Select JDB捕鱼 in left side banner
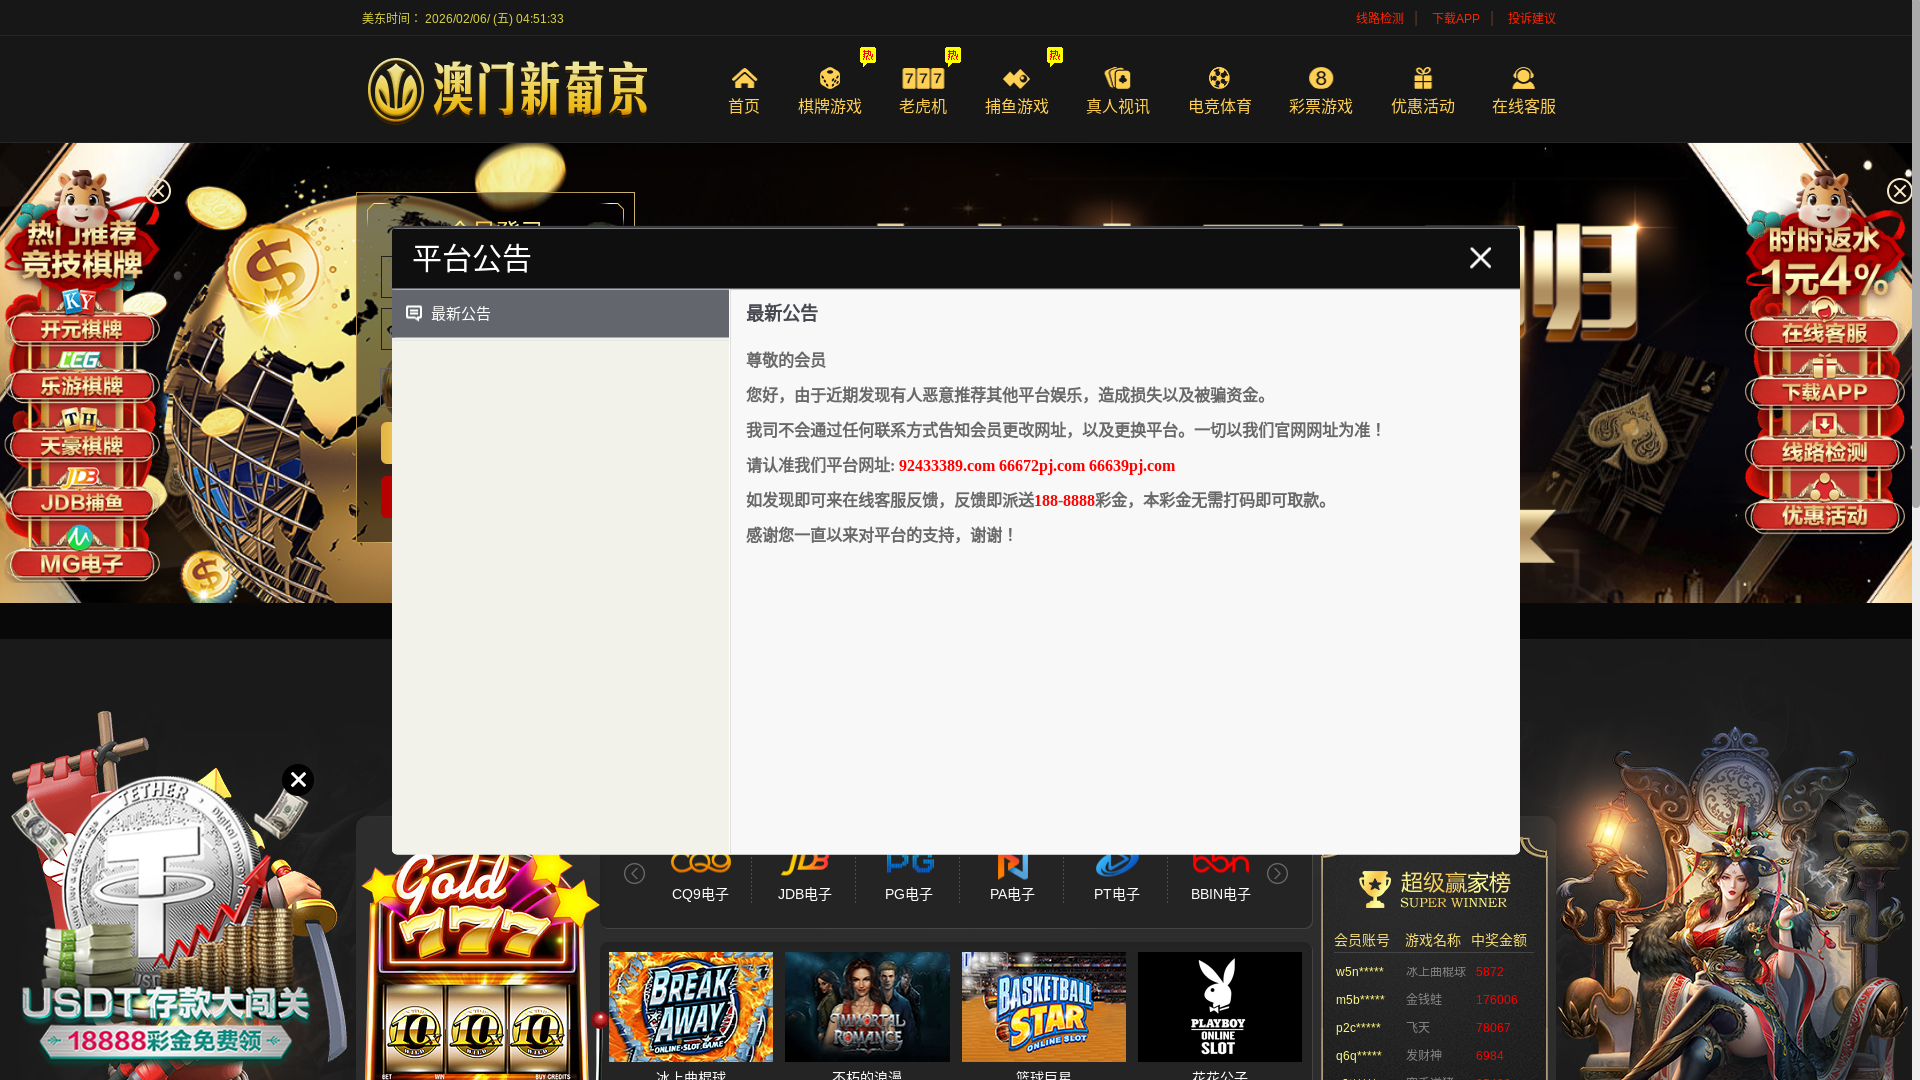The width and height of the screenshot is (1920, 1080). click(82, 503)
